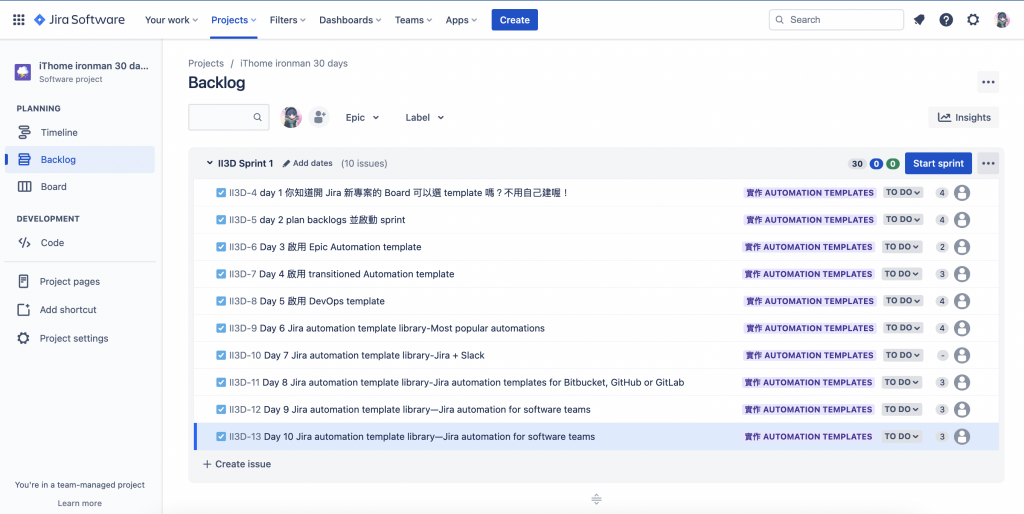Click the task type icon of II3D-13
Viewport: 1024px width, 514px height.
(x=221, y=436)
